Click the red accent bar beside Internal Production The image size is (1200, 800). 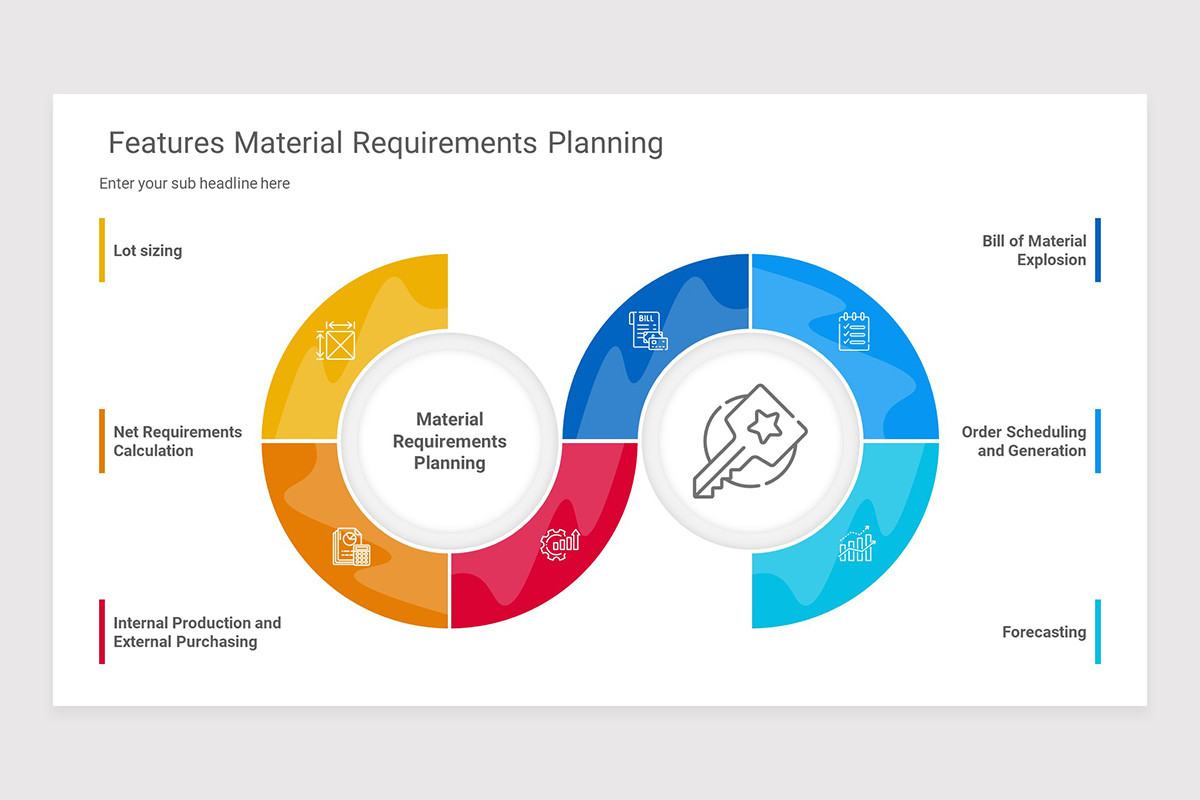(101, 631)
